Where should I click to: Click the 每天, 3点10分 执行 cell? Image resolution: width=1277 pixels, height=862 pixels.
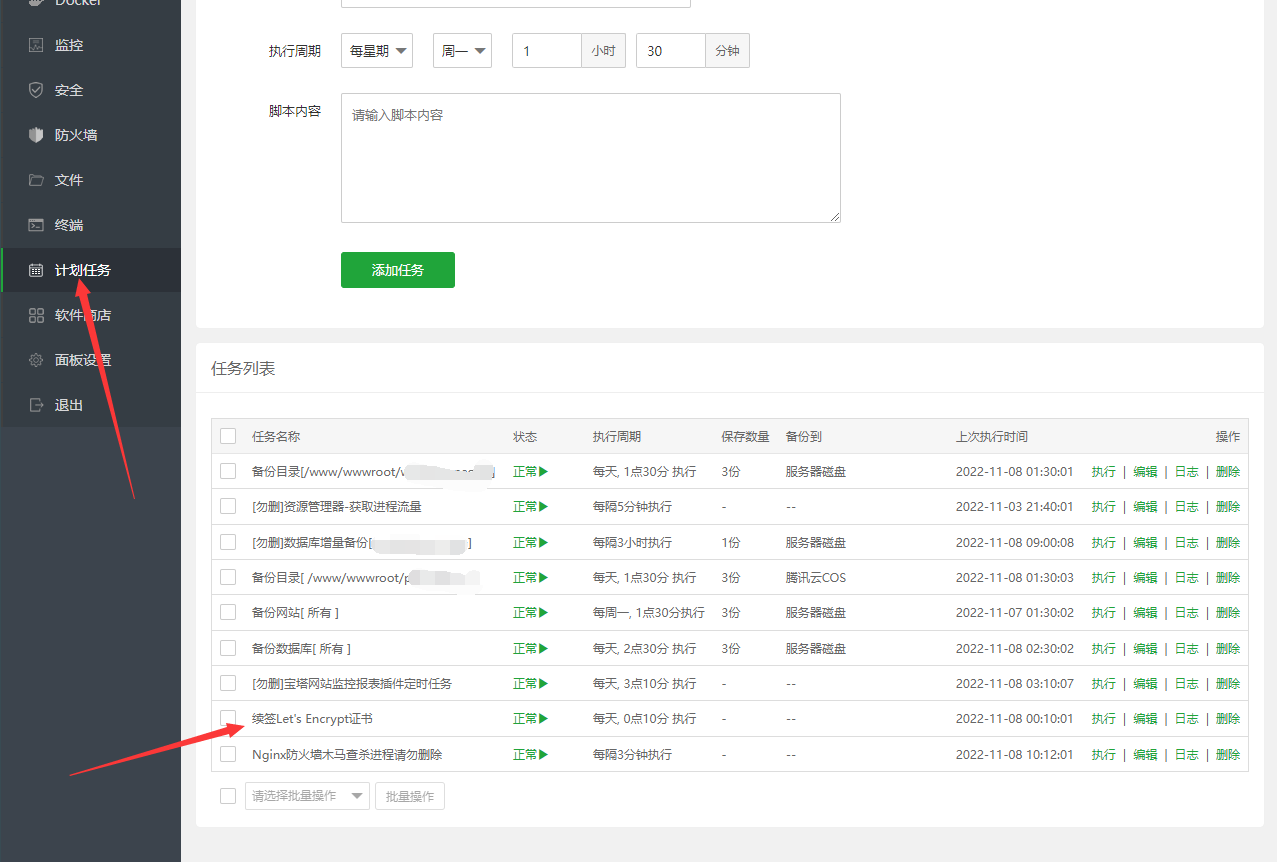pyautogui.click(x=645, y=683)
